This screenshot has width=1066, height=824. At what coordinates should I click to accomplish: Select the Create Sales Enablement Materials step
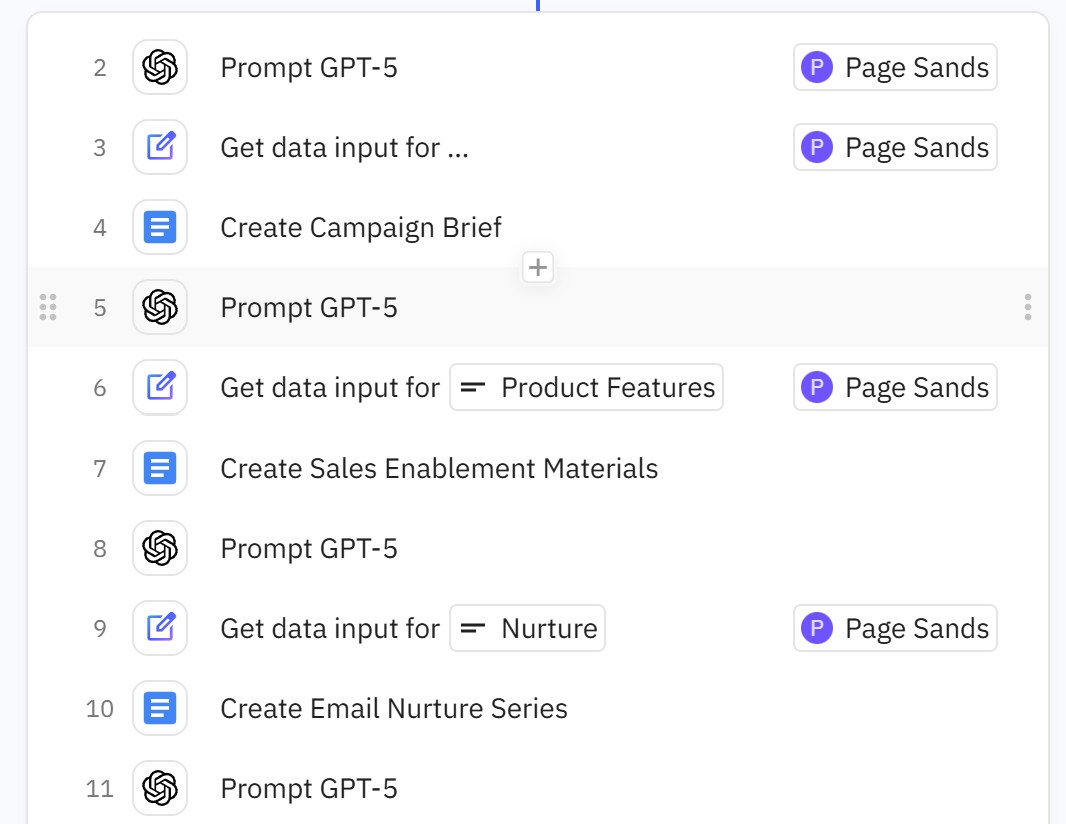coord(439,468)
